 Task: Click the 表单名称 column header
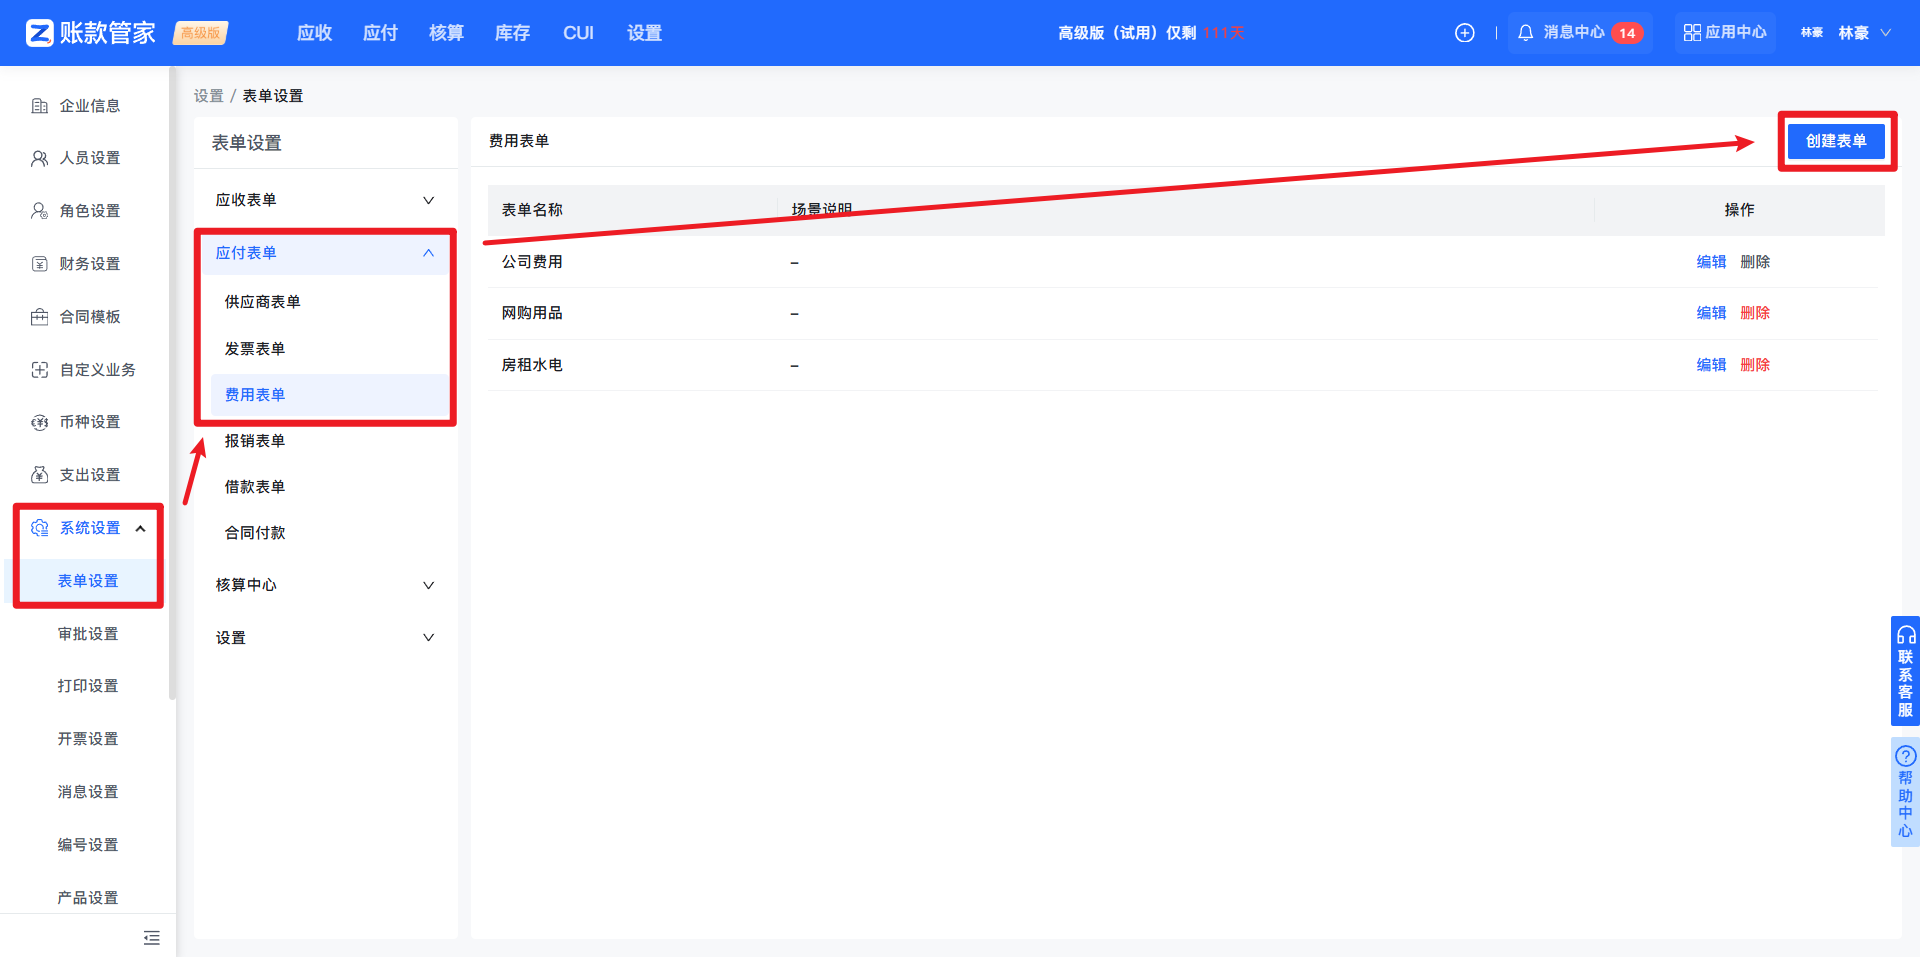pyautogui.click(x=532, y=210)
